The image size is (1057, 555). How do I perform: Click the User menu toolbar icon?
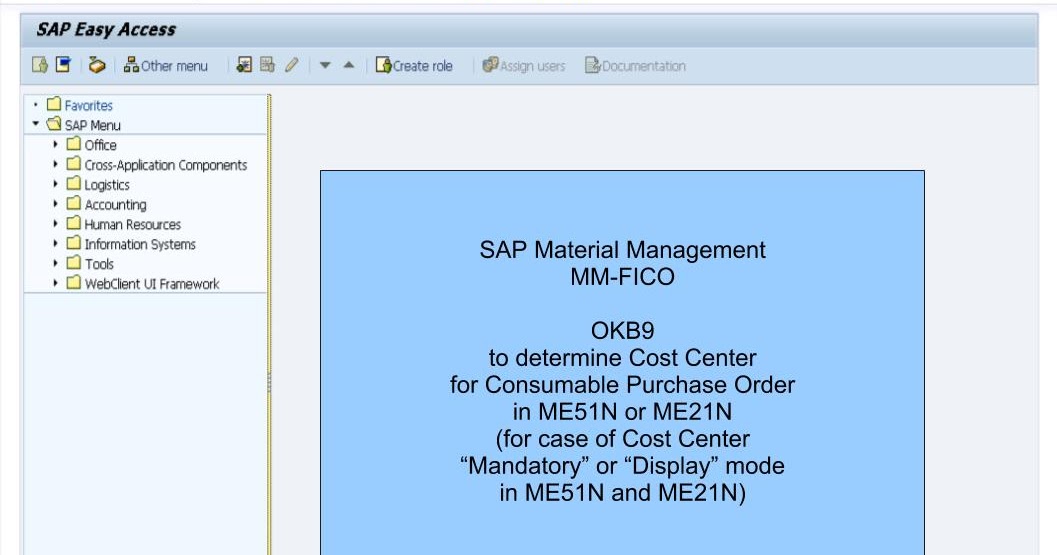click(x=39, y=65)
